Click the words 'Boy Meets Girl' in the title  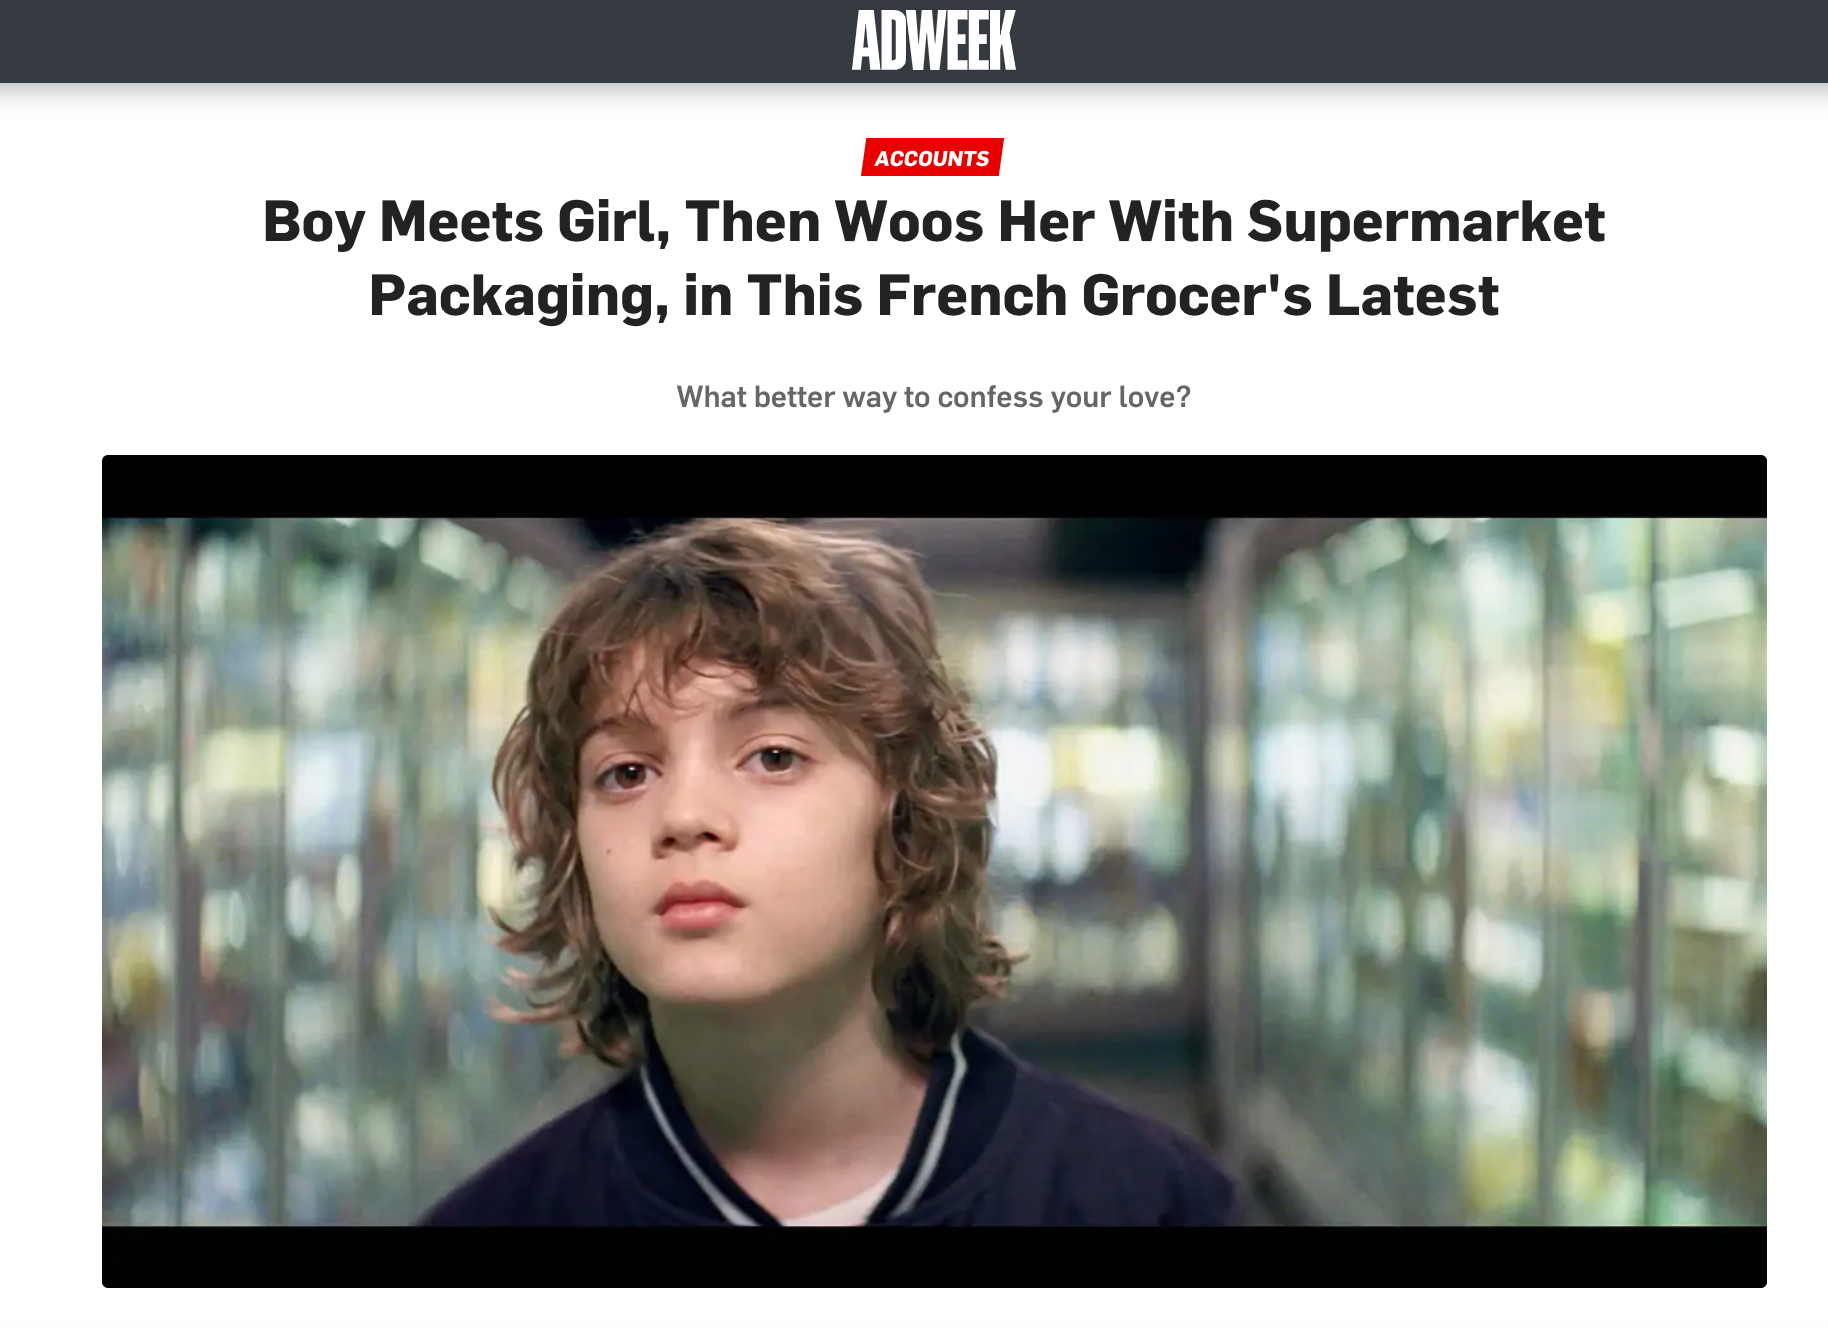click(x=466, y=222)
